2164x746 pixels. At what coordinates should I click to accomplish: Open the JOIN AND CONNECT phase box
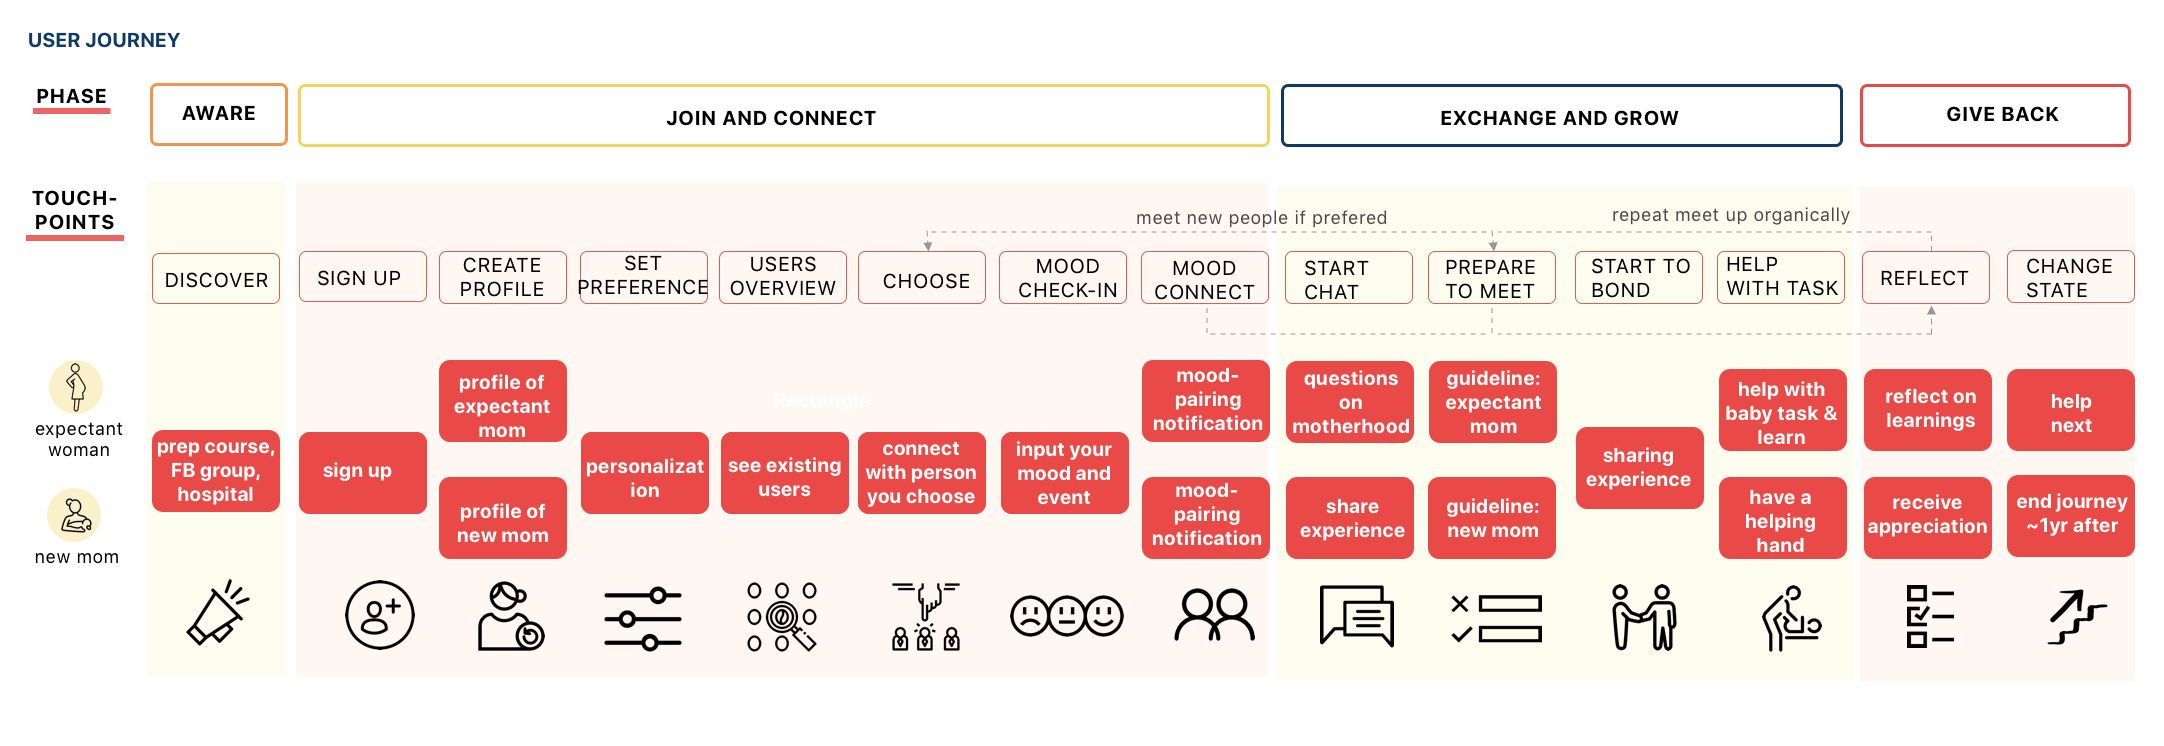click(784, 116)
